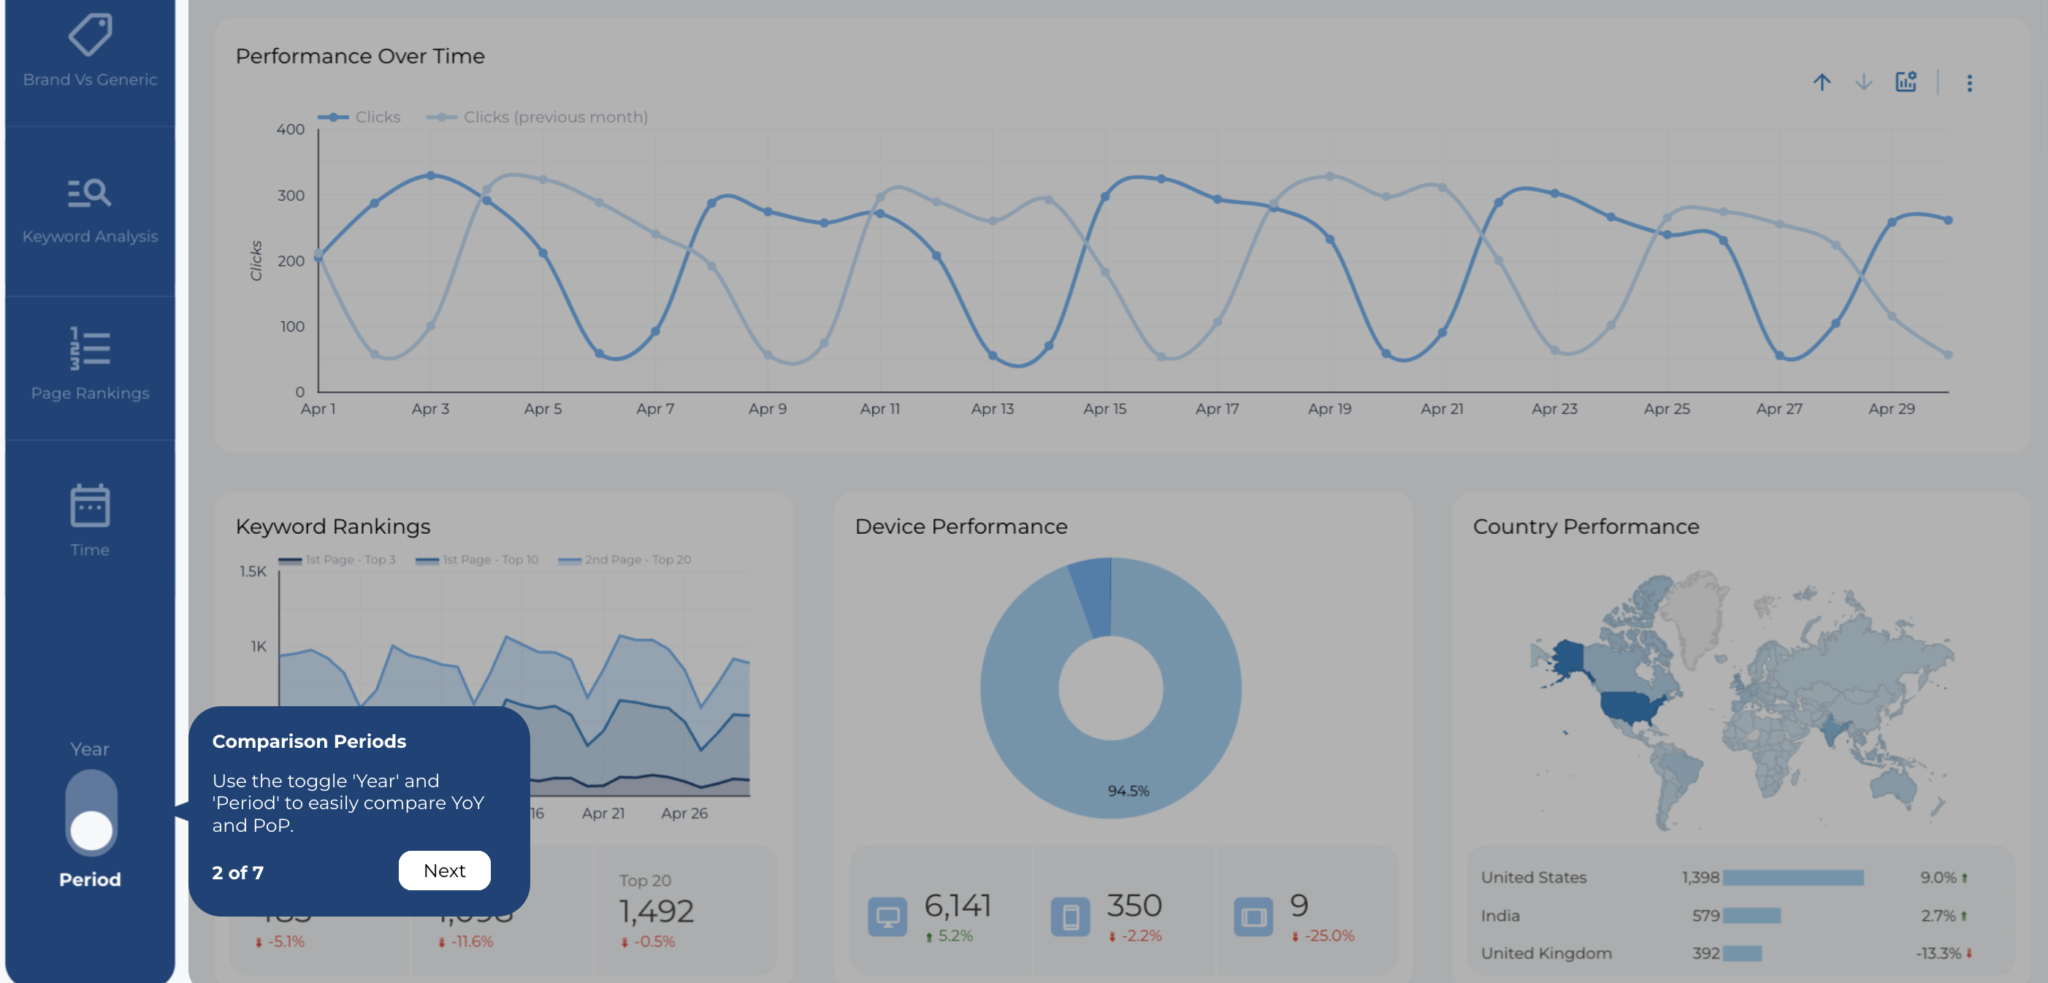Click the Performance Over Time title
Image resolution: width=2048 pixels, height=983 pixels.
[360, 56]
